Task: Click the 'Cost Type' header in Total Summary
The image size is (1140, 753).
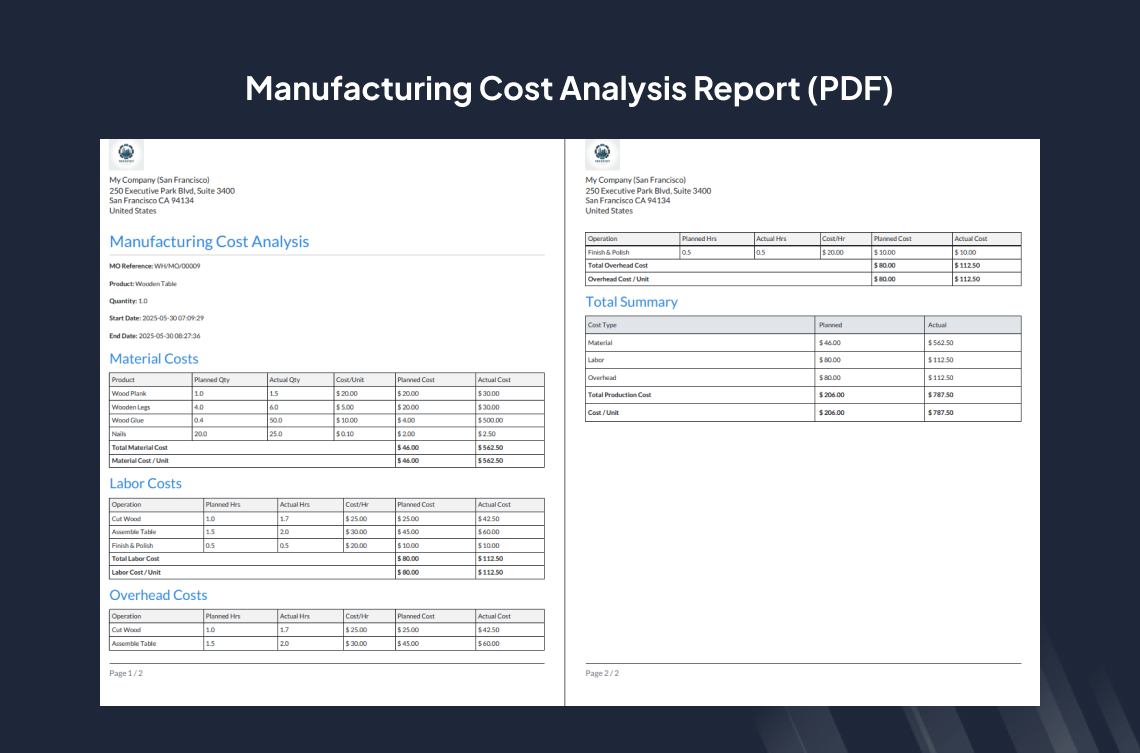Action: click(602, 325)
